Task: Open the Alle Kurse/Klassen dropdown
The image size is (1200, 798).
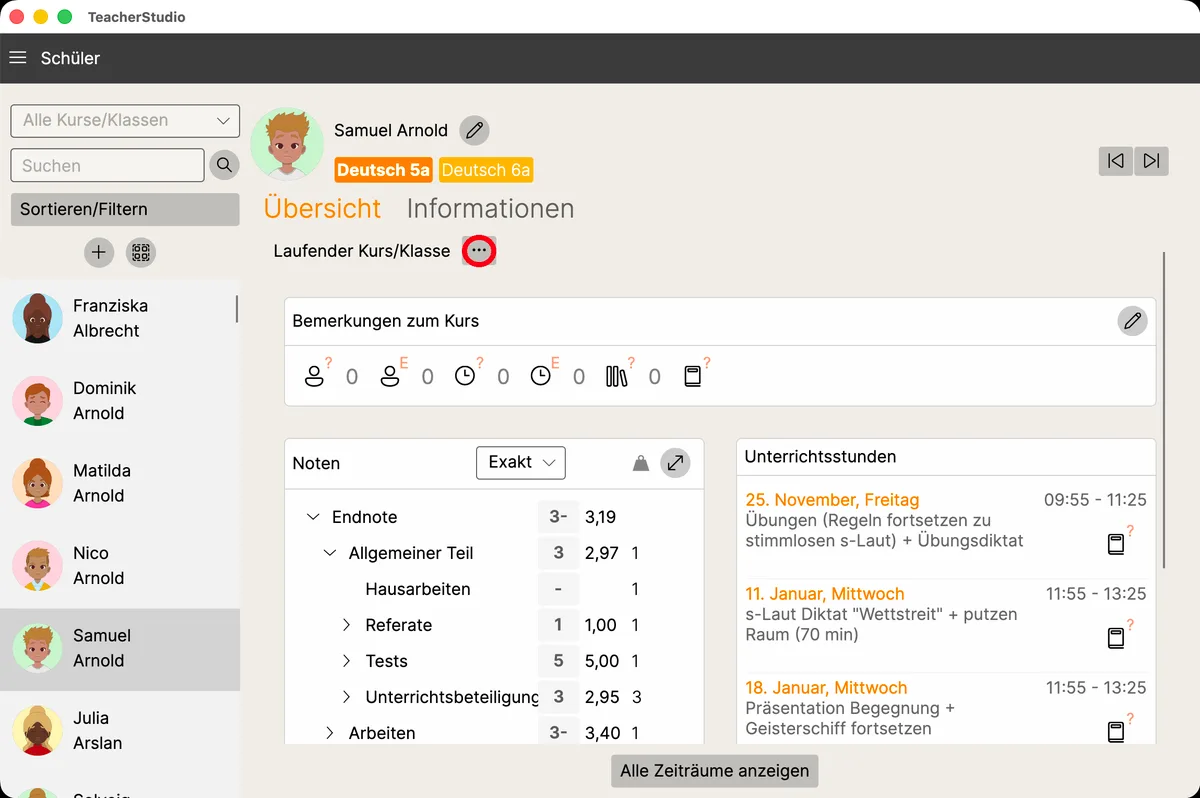Action: pos(125,120)
